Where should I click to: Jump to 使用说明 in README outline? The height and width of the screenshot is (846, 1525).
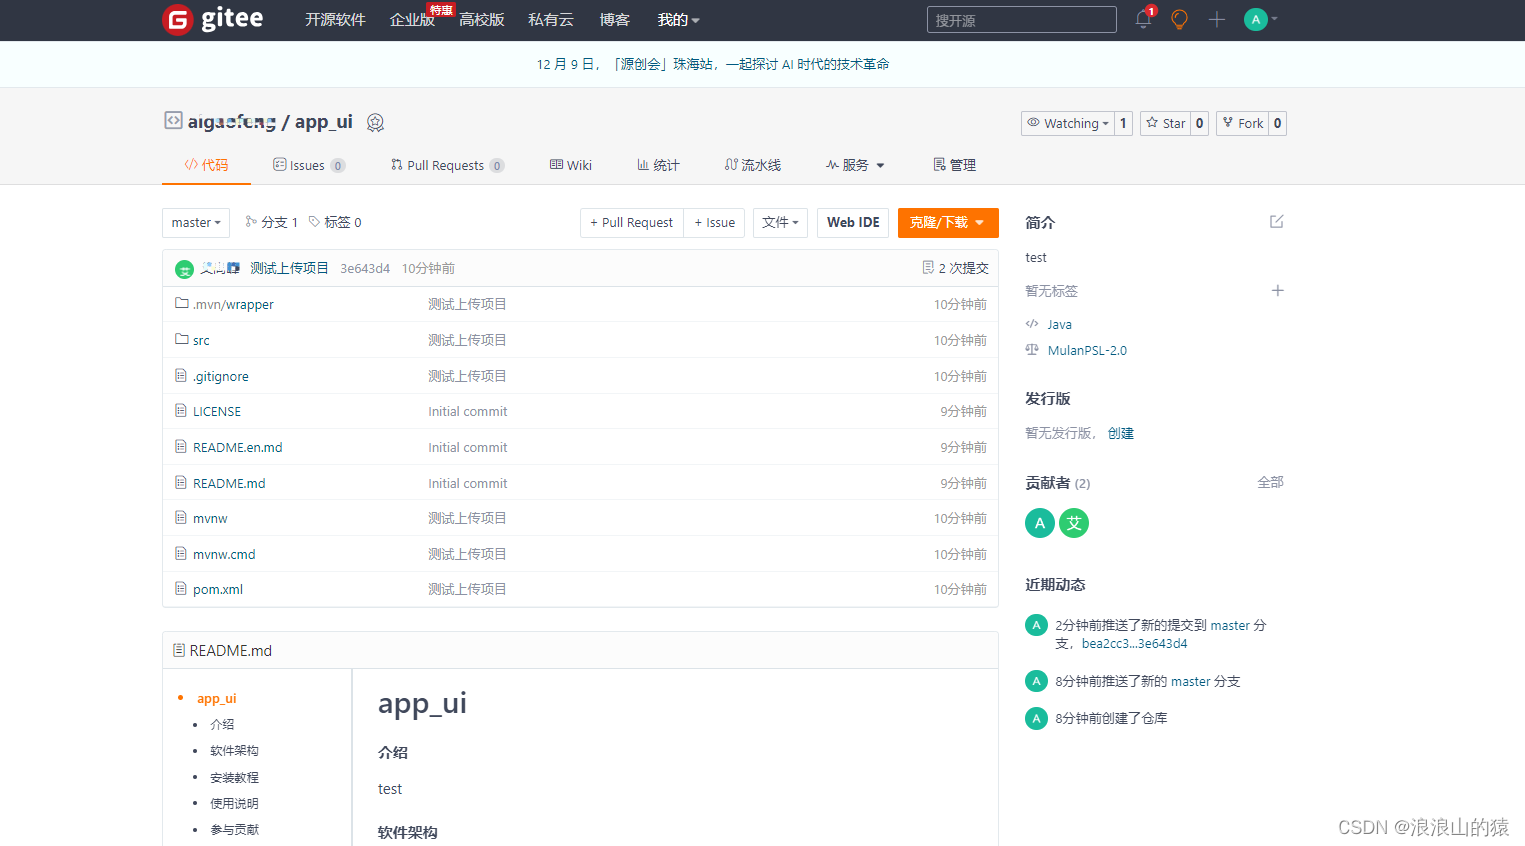(x=234, y=803)
